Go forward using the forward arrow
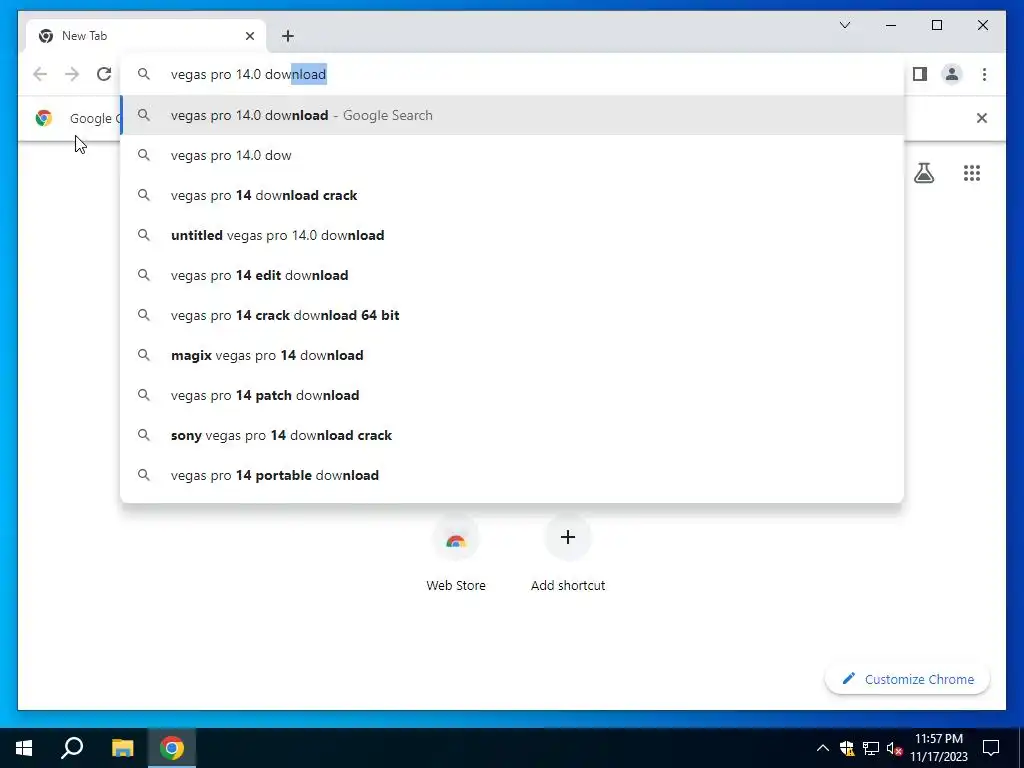Image resolution: width=1024 pixels, height=768 pixels. pyautogui.click(x=72, y=74)
